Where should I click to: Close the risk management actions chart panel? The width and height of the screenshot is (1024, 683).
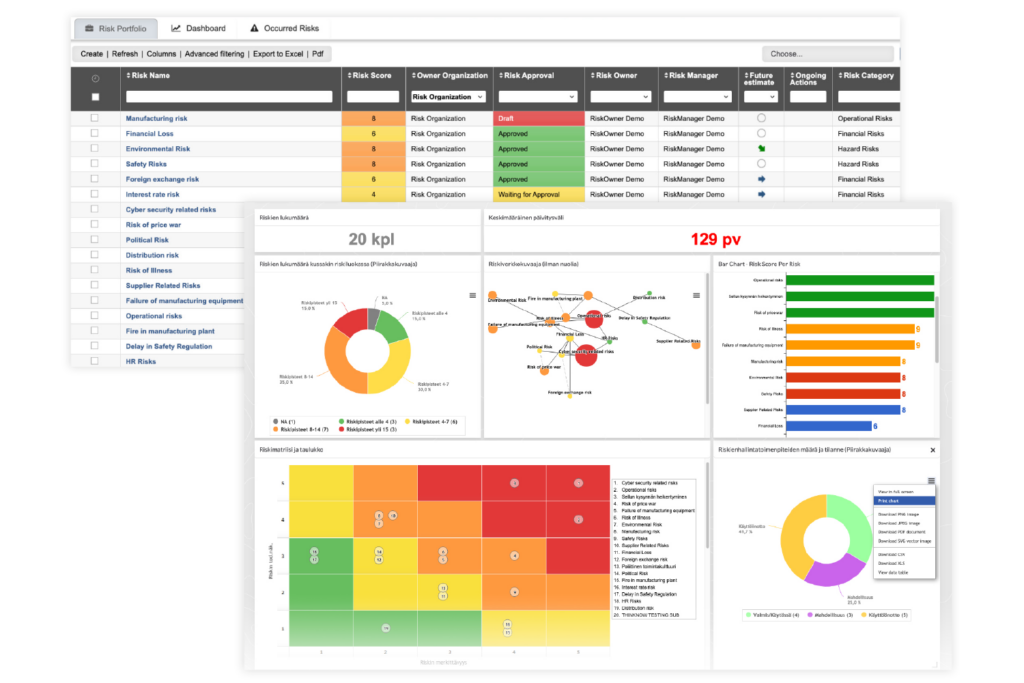pos(932,451)
